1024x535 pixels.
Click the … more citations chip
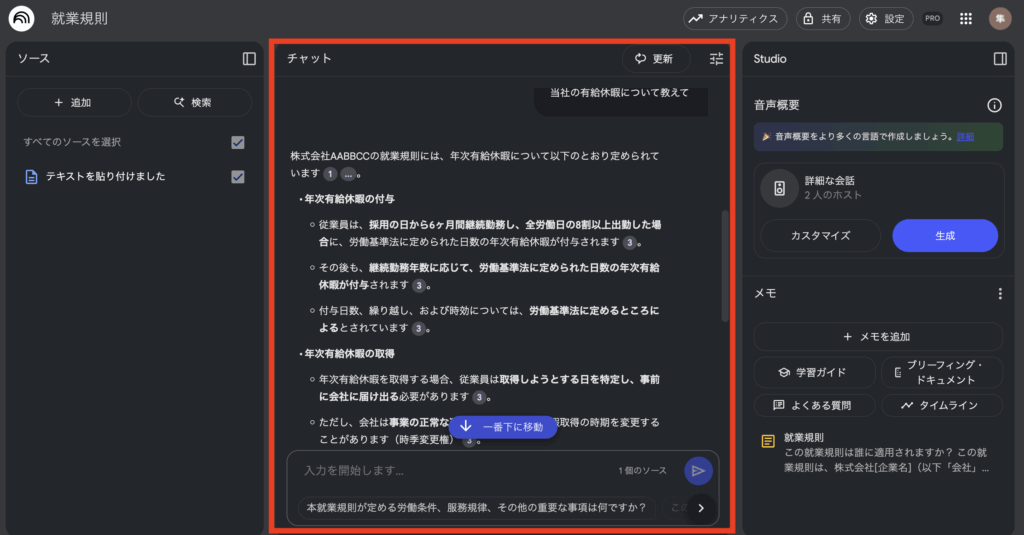(348, 174)
